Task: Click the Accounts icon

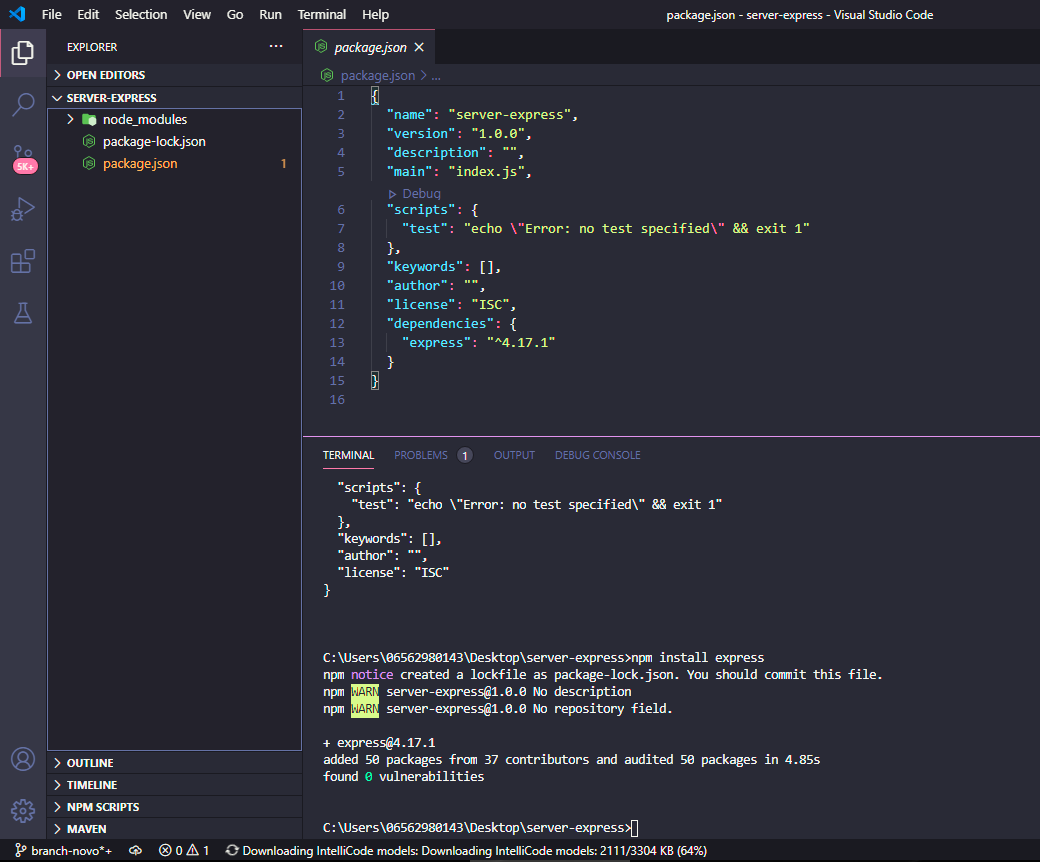Action: click(x=23, y=760)
